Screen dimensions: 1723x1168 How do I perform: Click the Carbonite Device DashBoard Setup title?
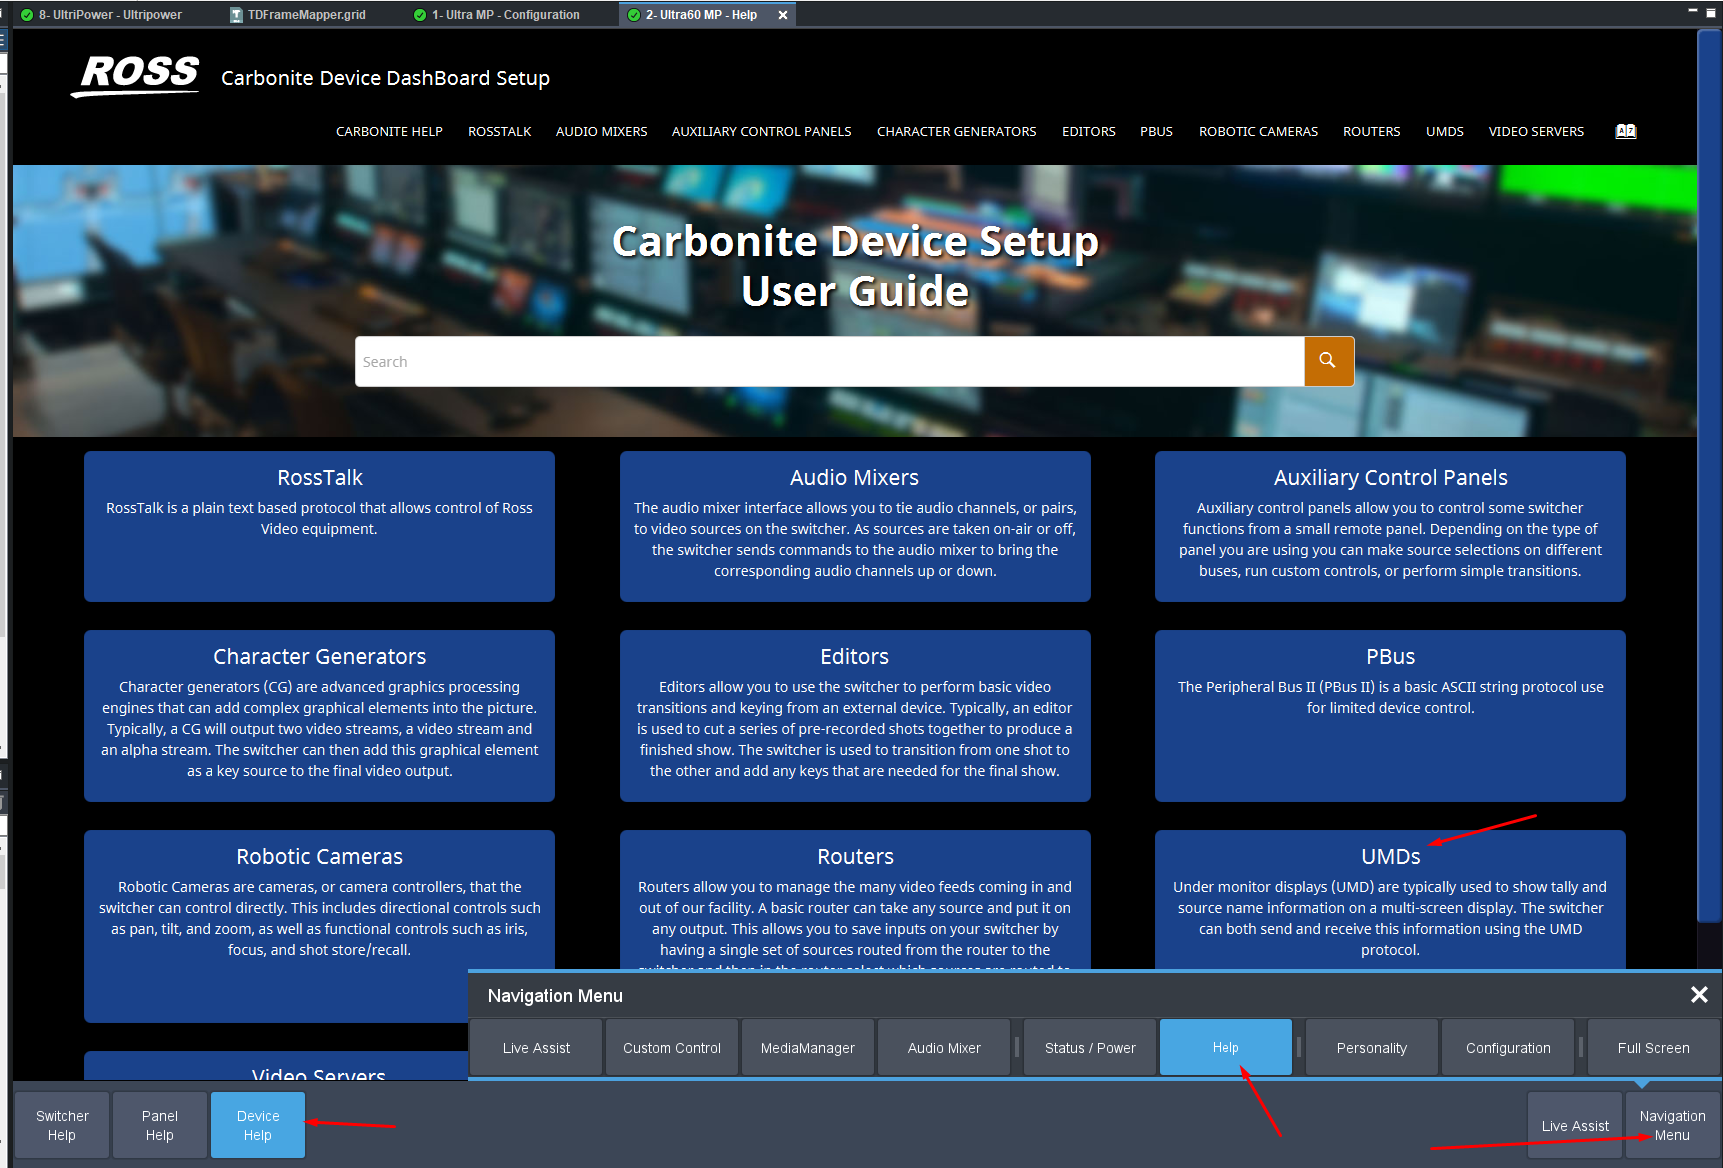(385, 78)
